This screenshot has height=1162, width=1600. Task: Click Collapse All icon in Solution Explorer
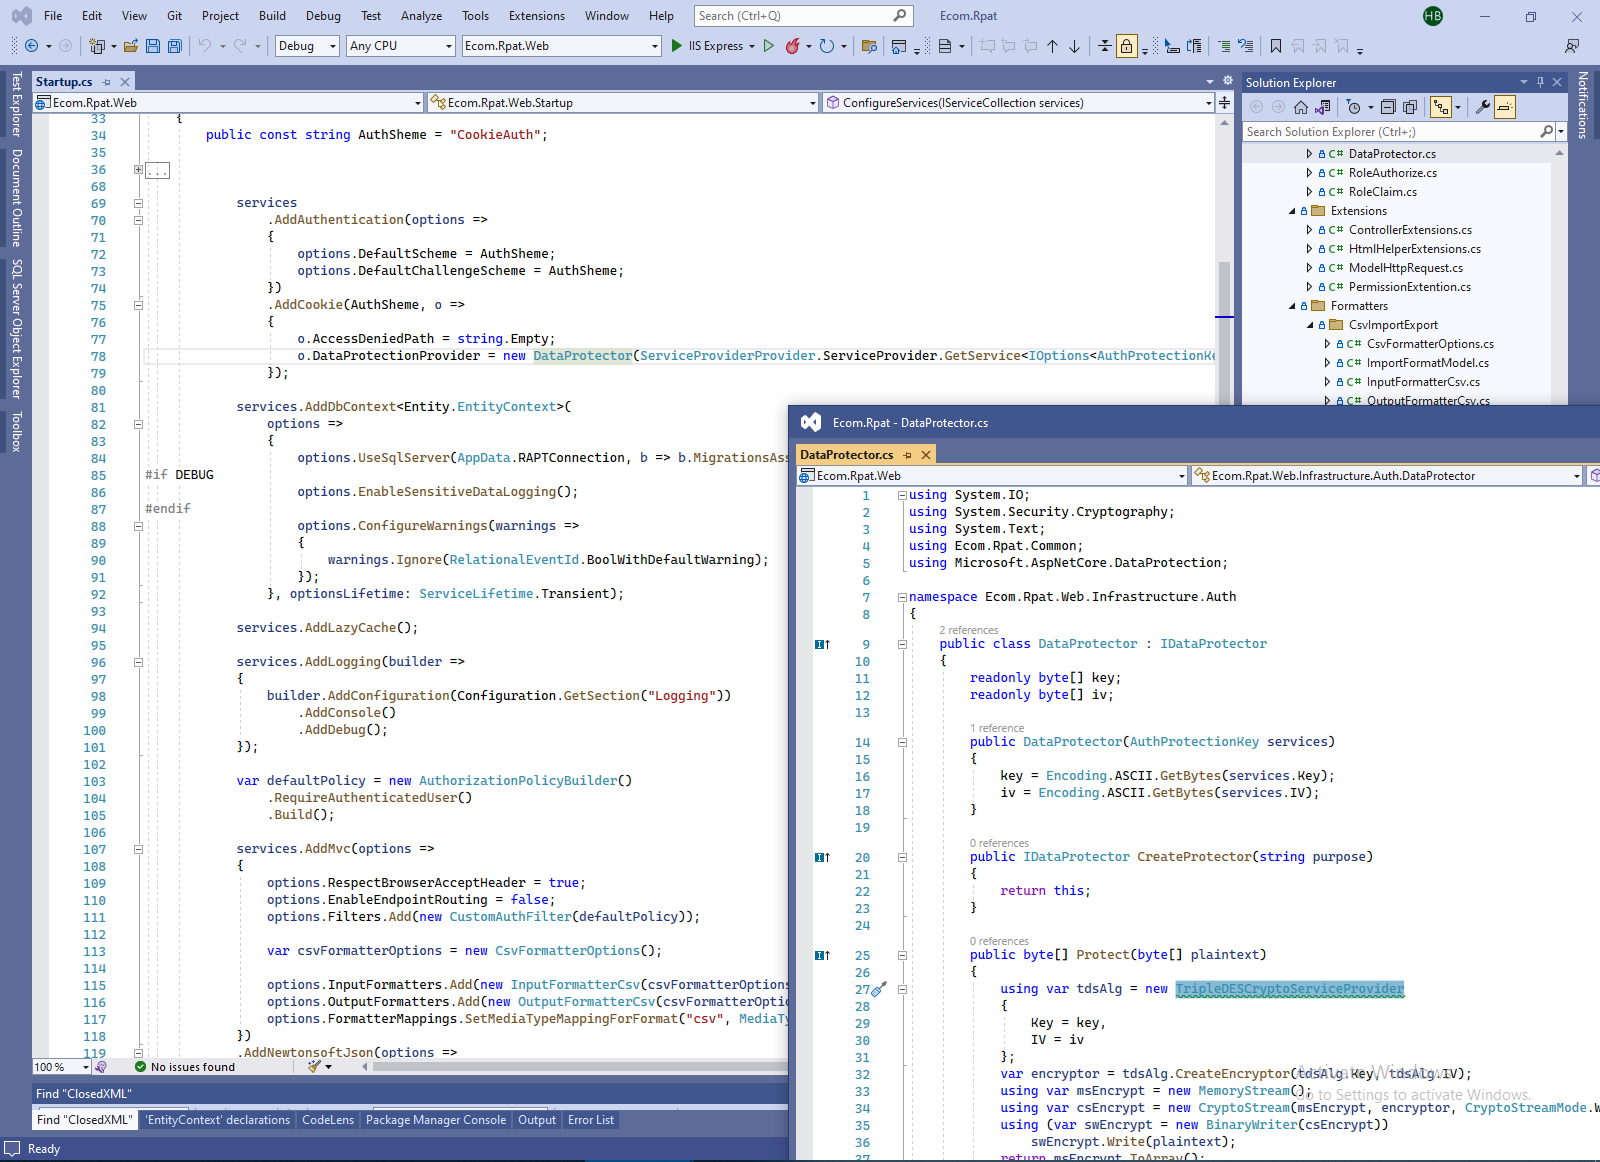tap(1388, 107)
